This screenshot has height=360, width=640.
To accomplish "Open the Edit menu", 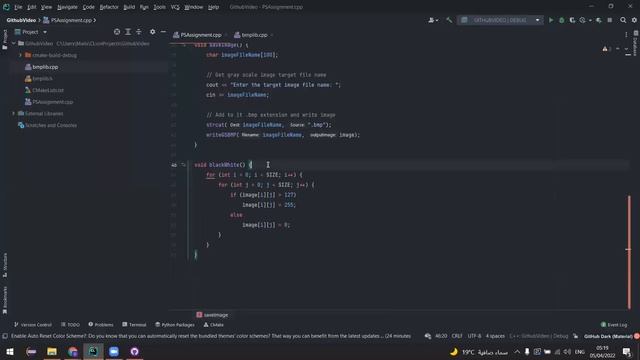I will pos(32,7).
